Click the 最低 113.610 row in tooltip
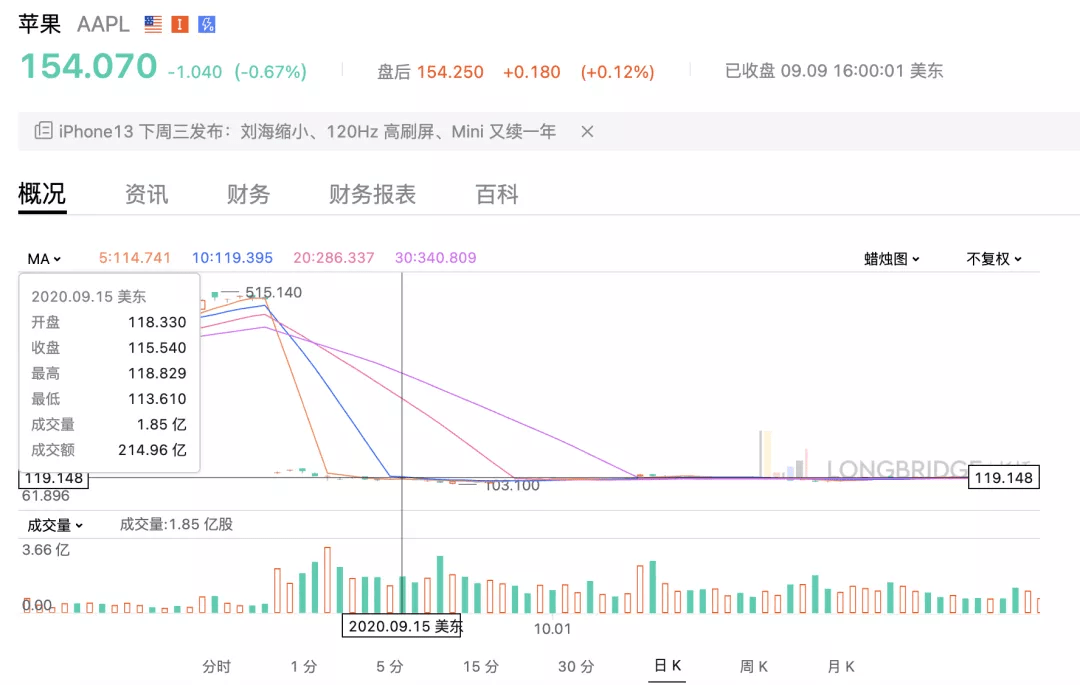 (109, 399)
